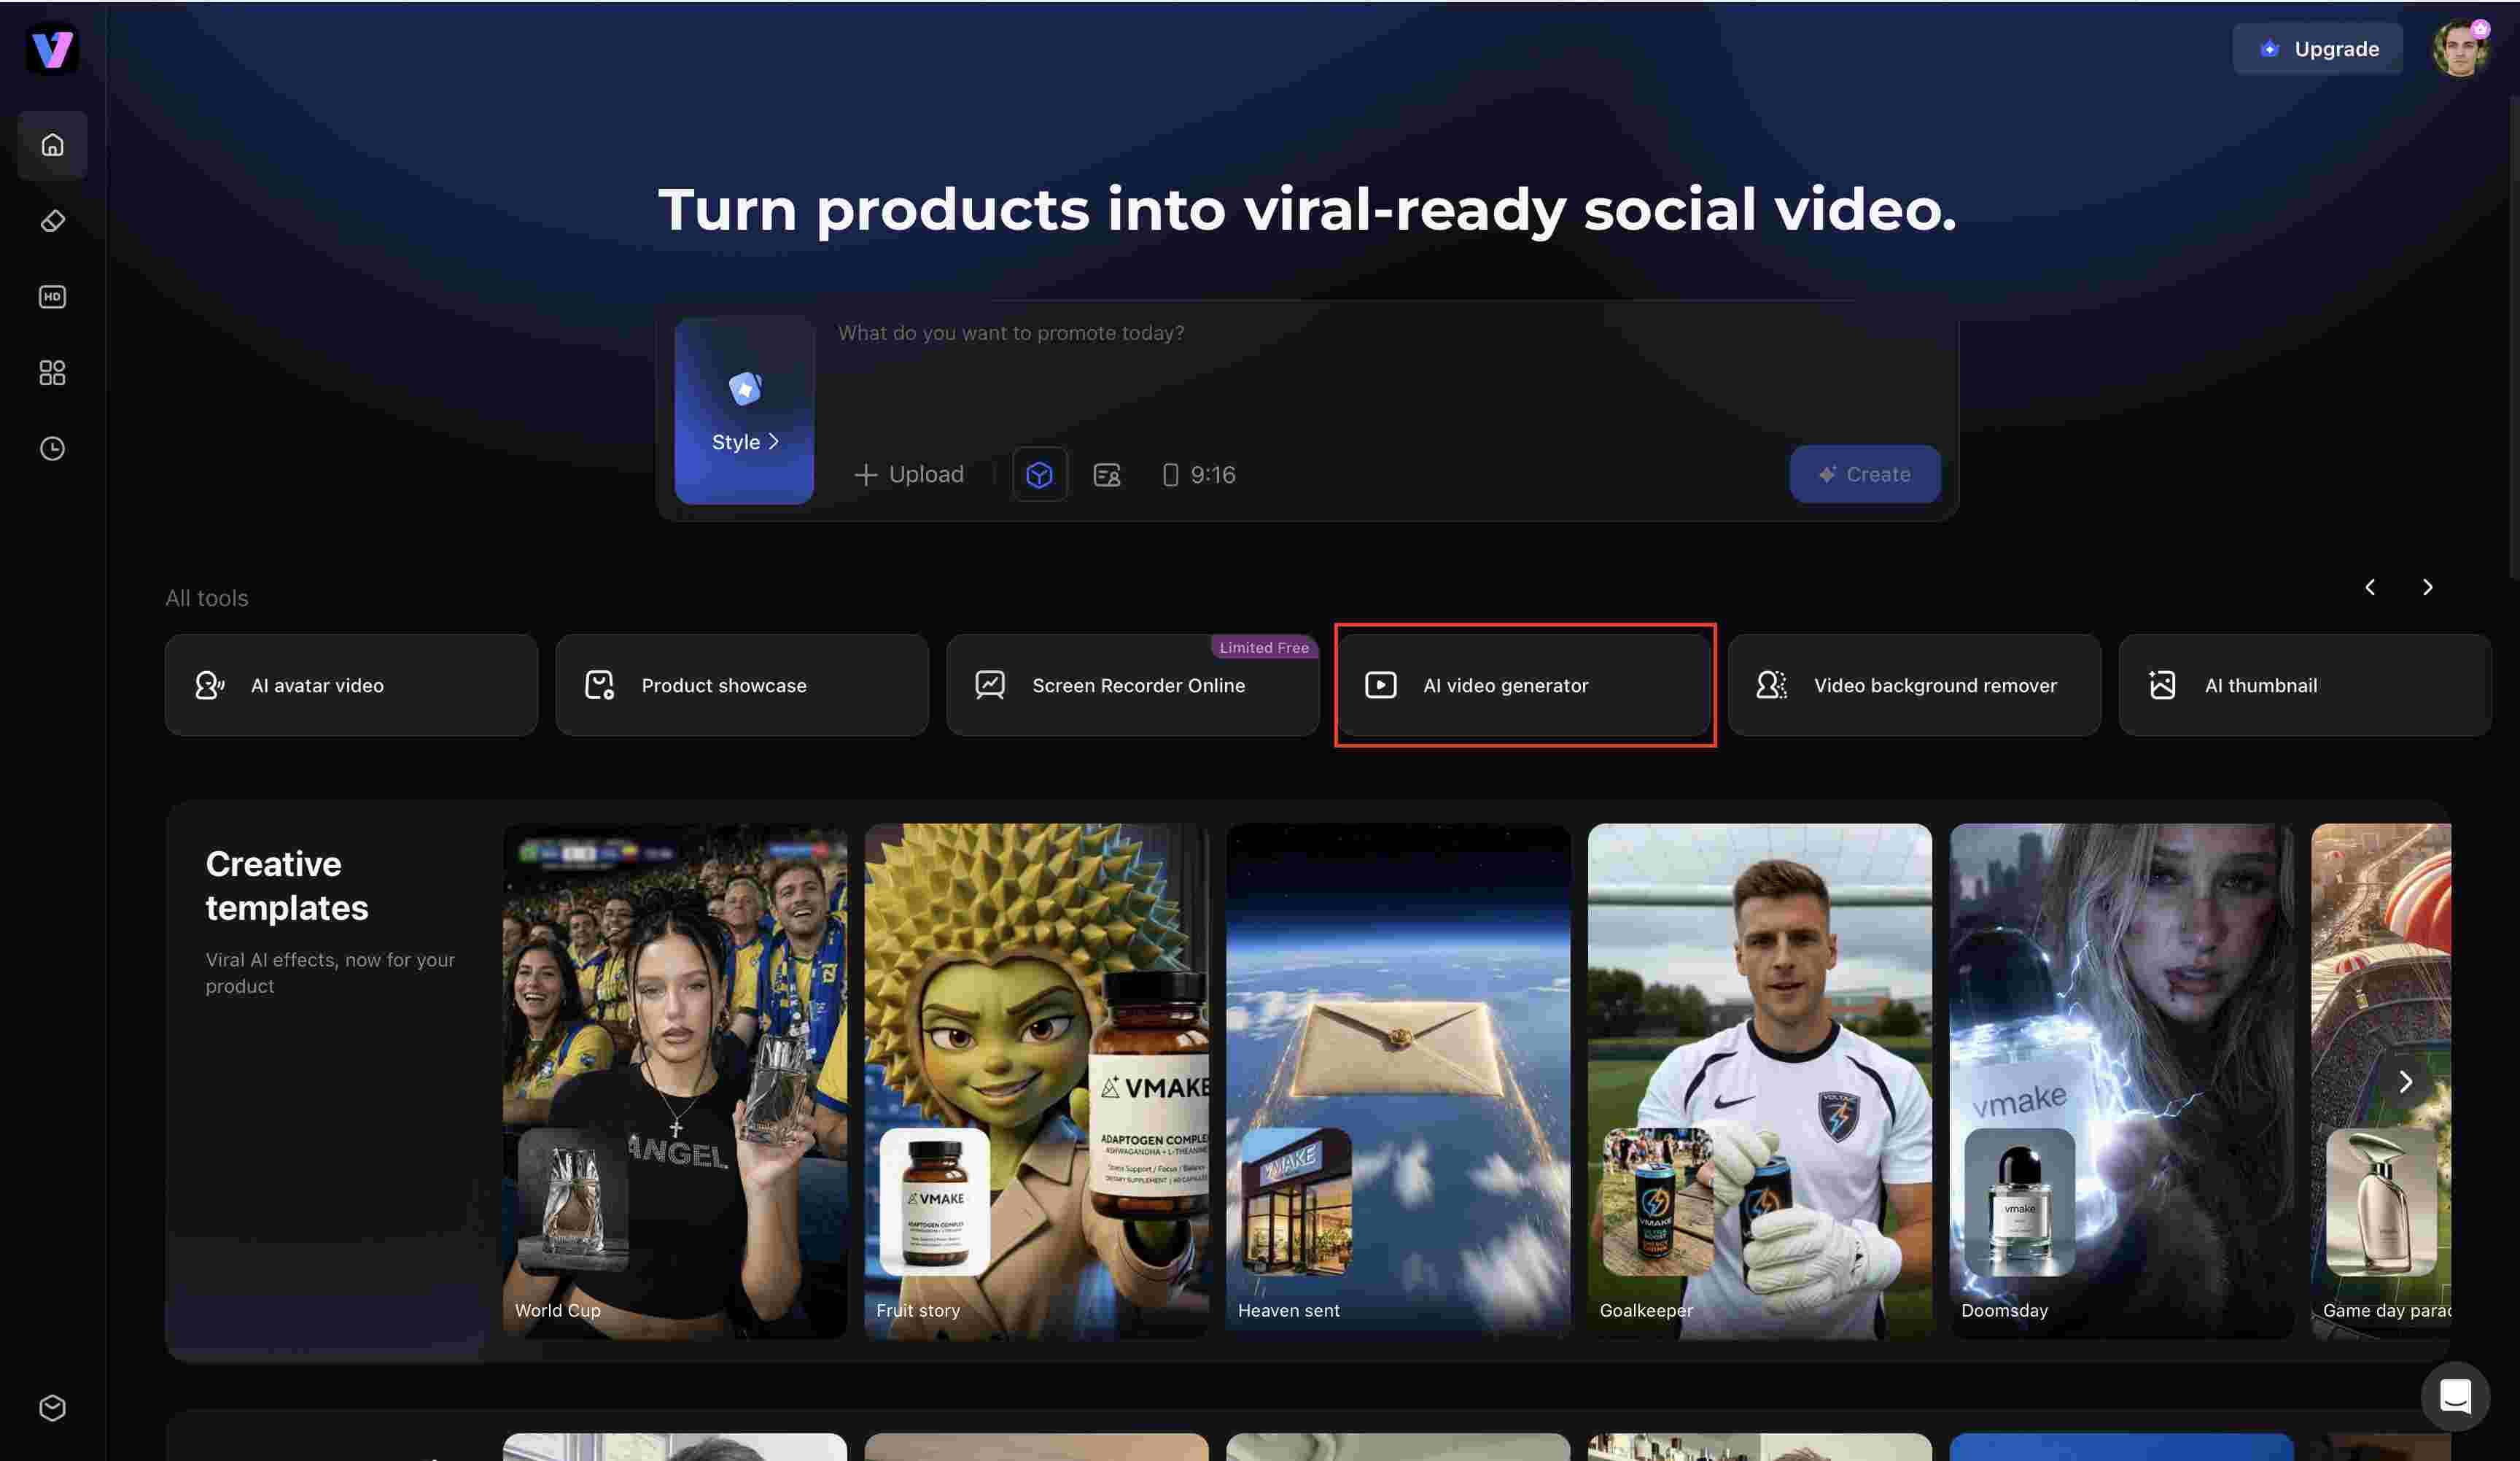
Task: Click the All tools label
Action: 207,598
